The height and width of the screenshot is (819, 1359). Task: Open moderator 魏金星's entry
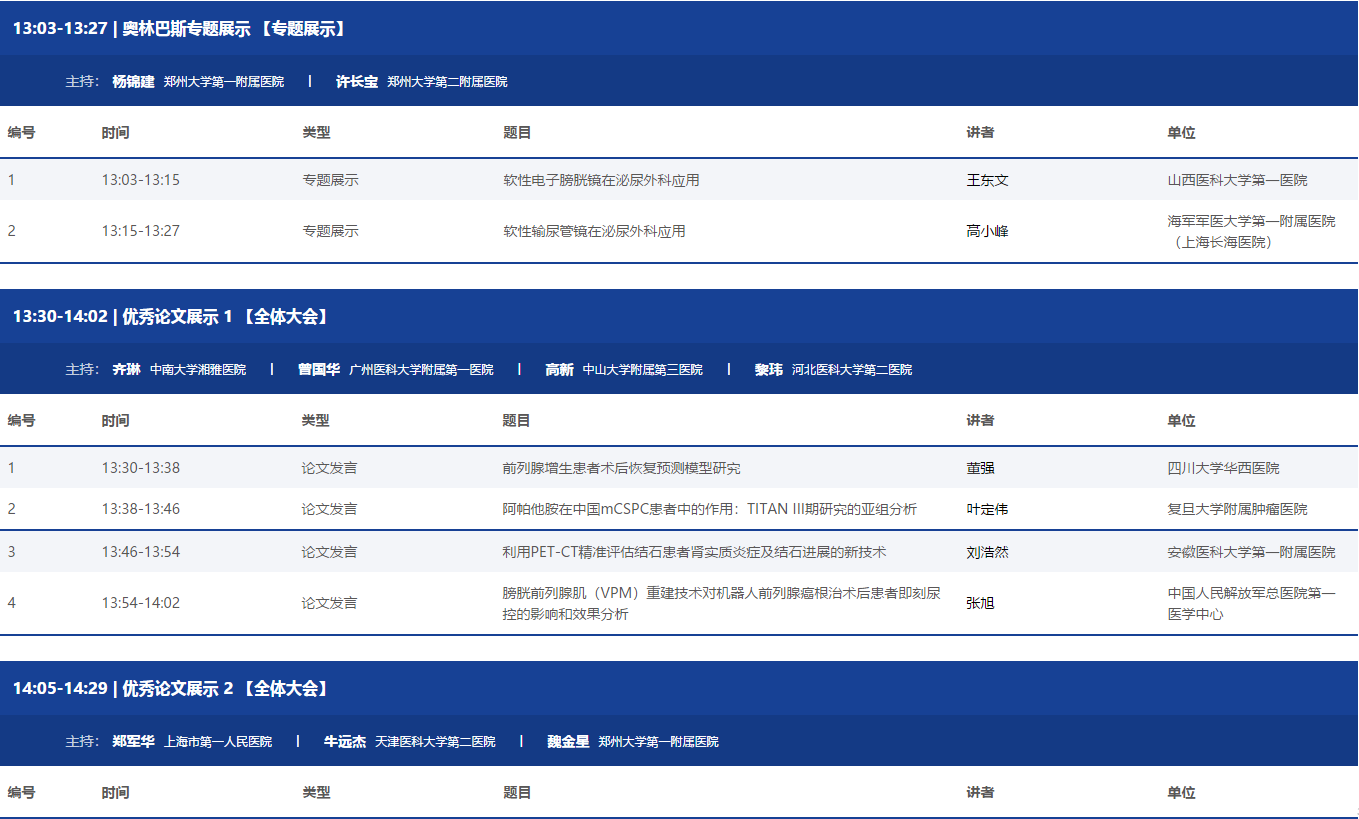(568, 742)
